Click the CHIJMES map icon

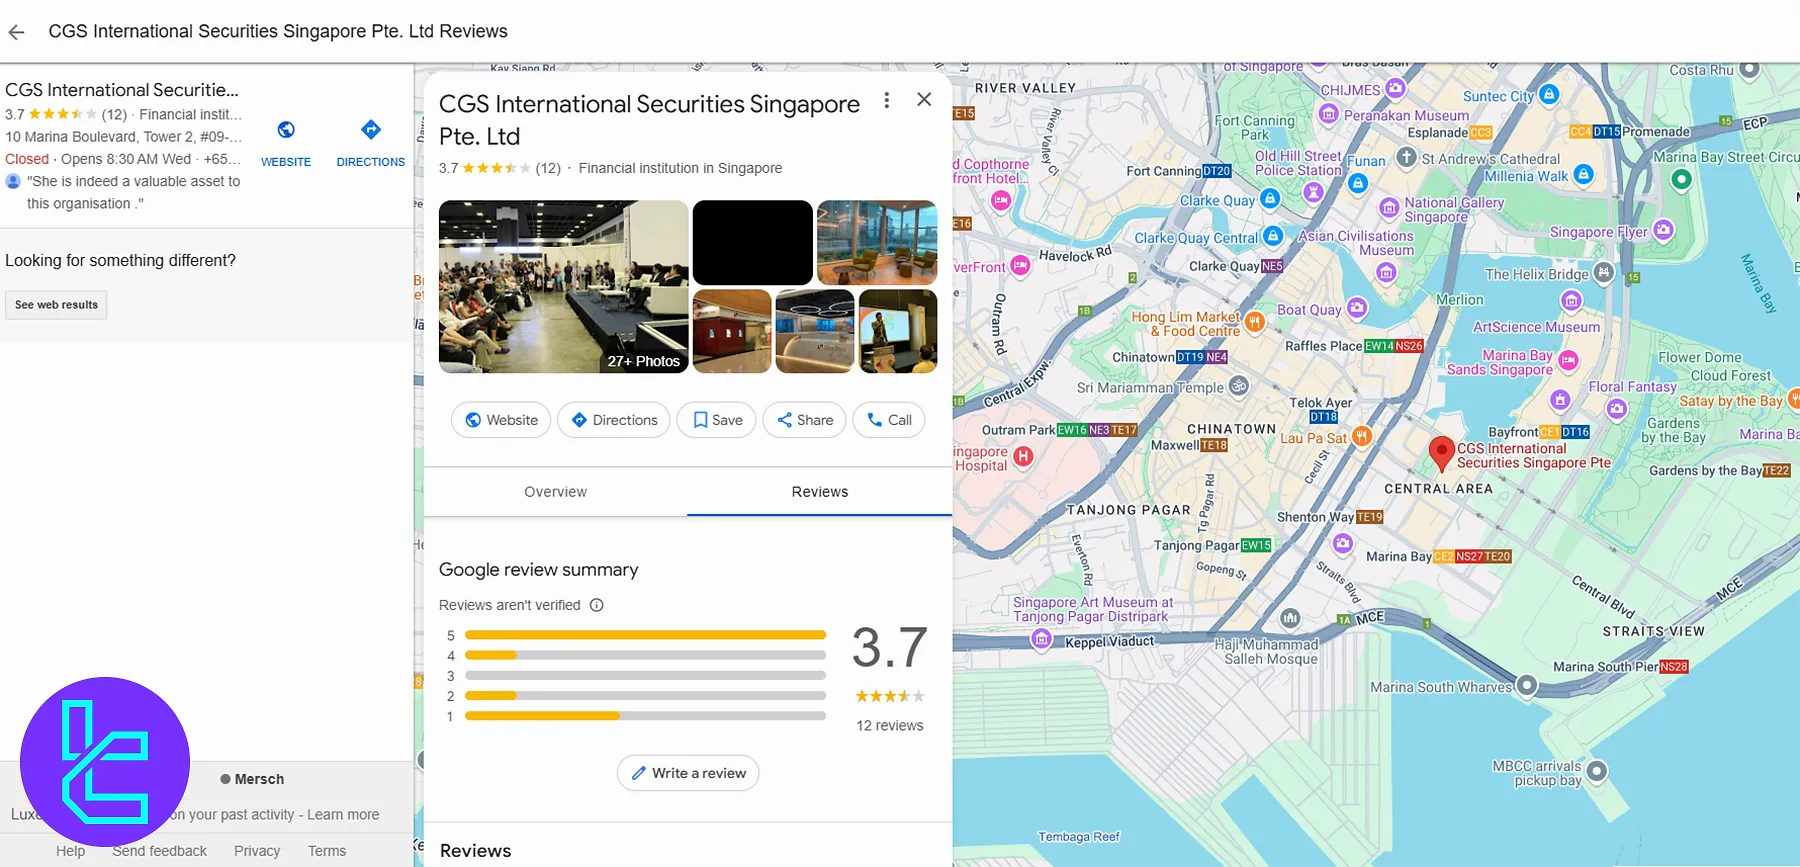pos(1395,88)
